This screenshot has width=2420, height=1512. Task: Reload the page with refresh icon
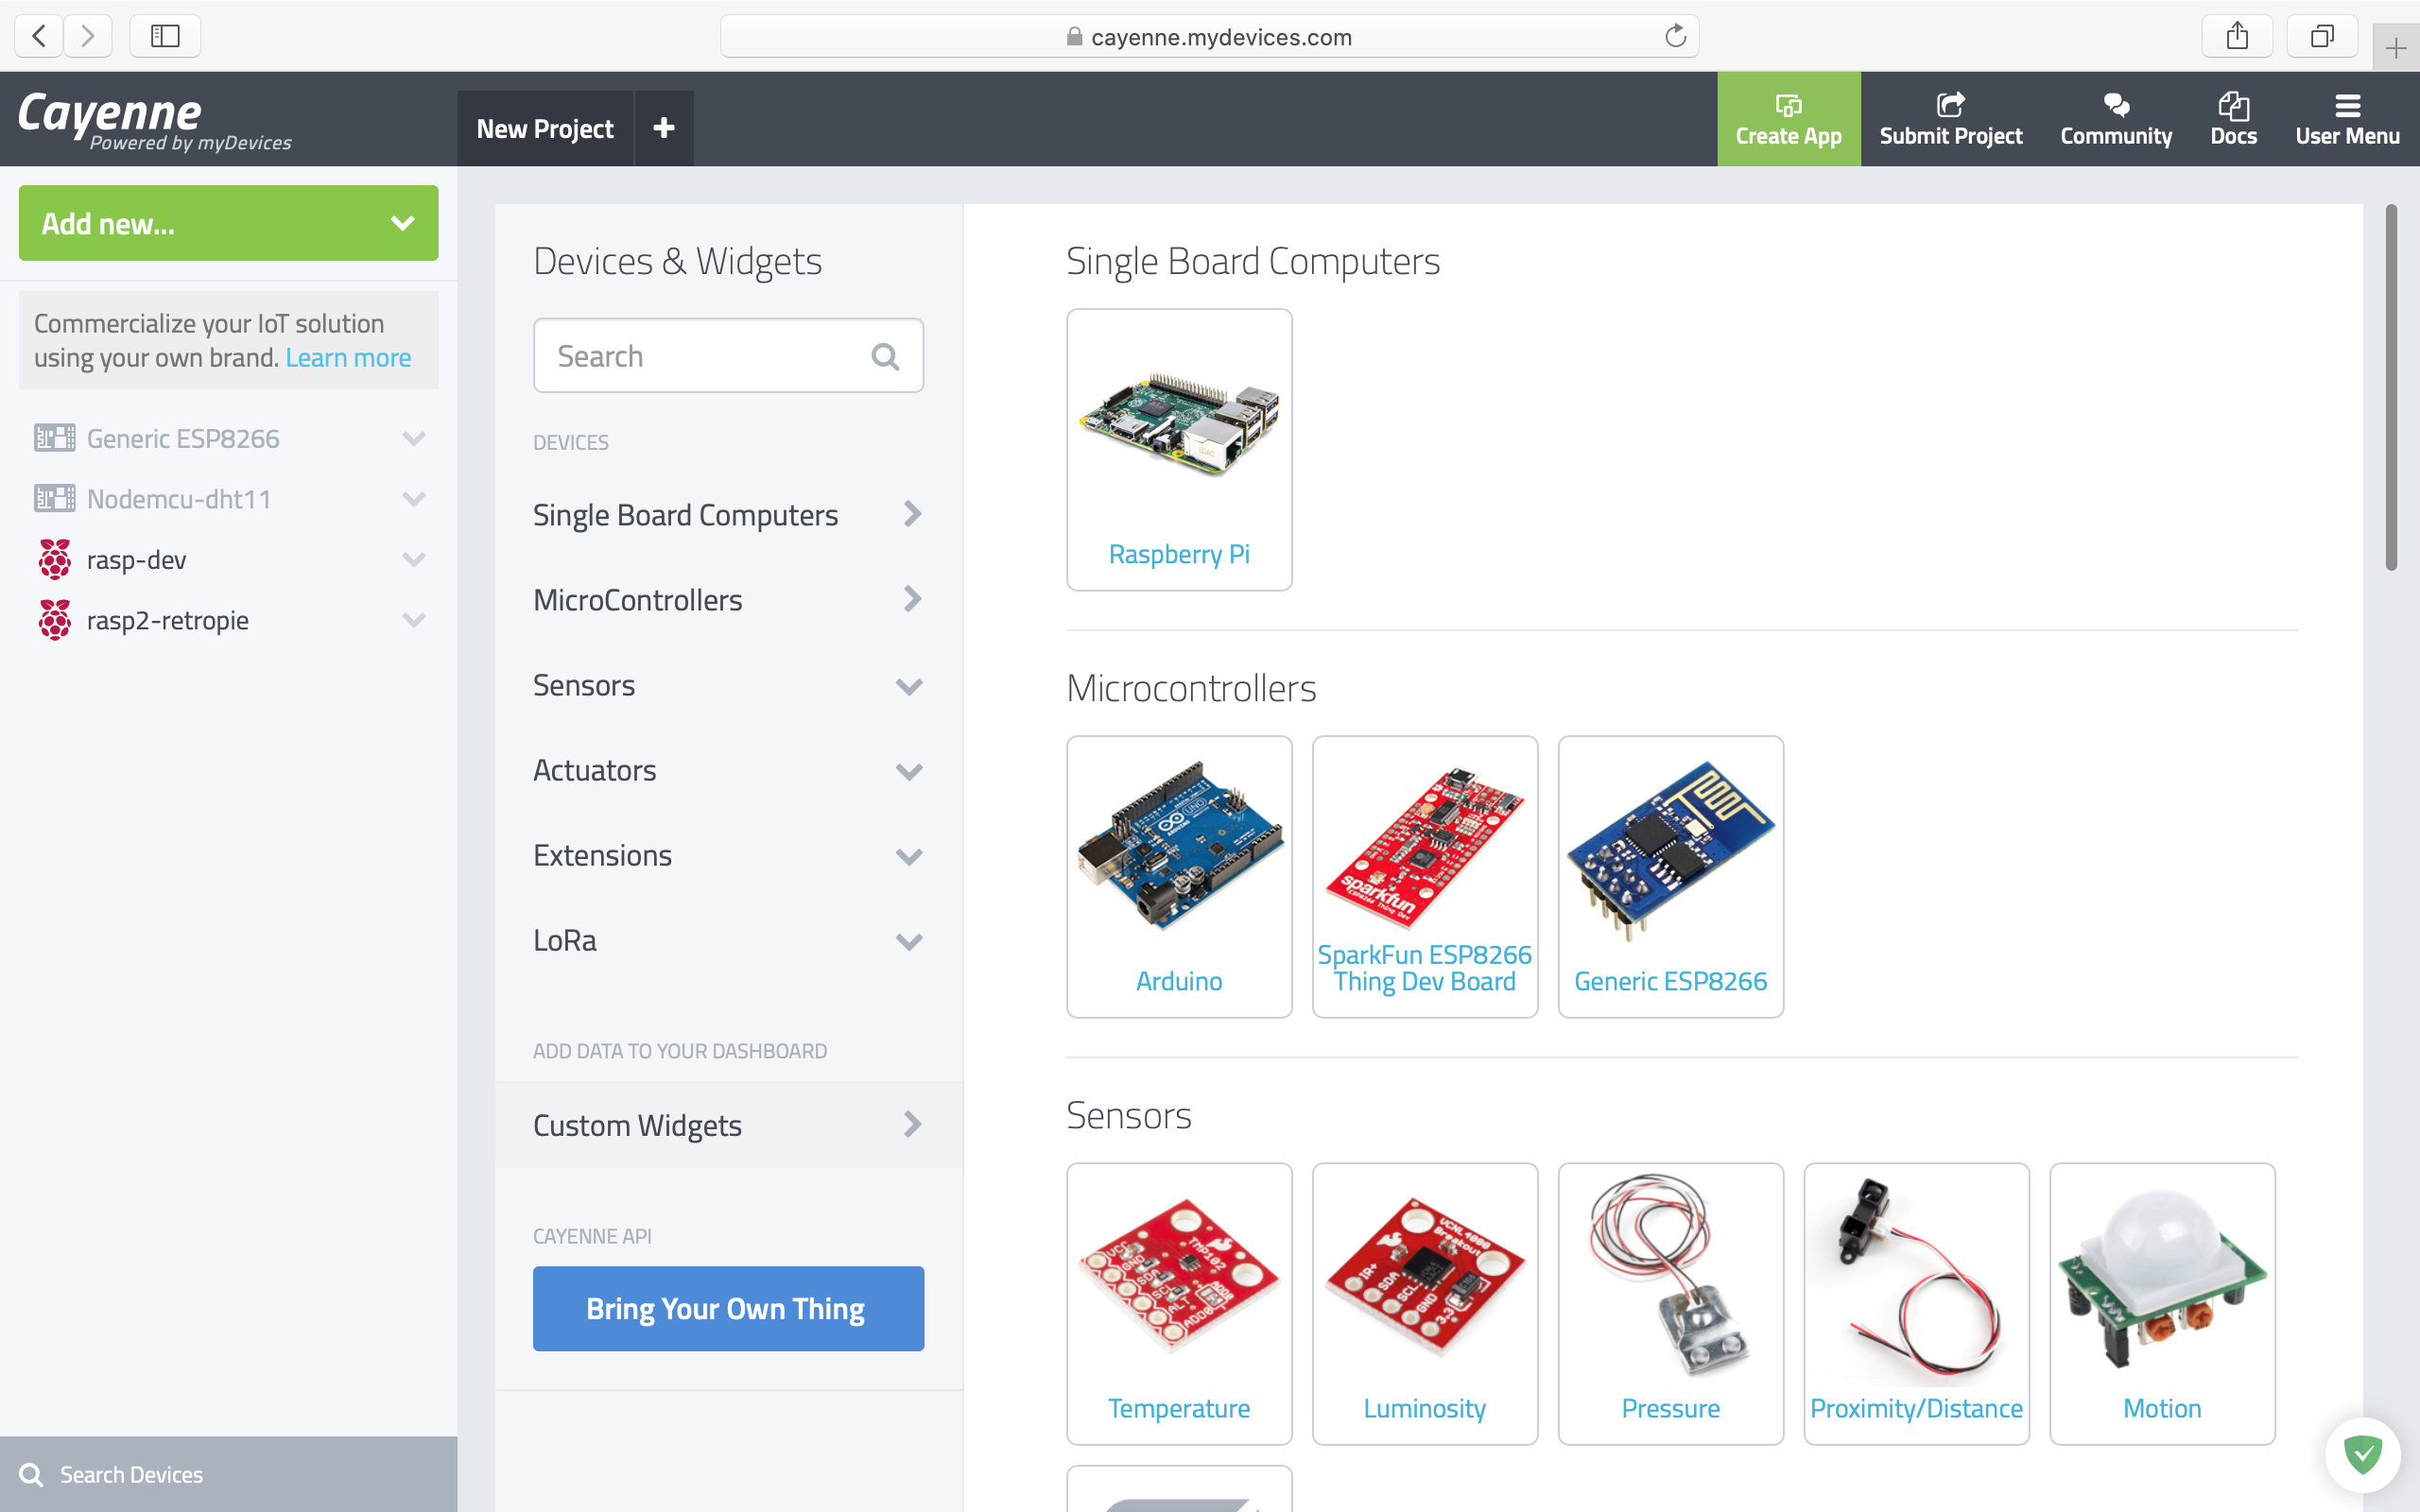[x=1675, y=37]
